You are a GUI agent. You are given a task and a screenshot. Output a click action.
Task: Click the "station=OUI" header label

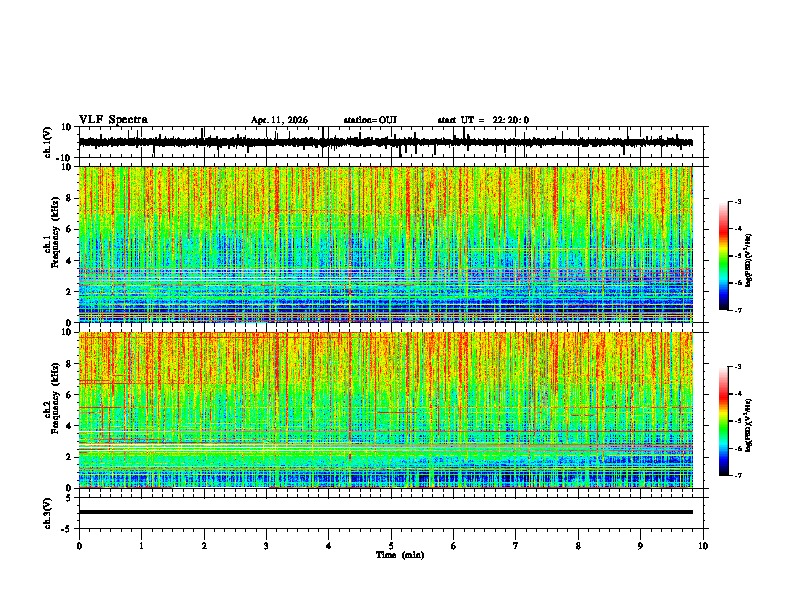(x=370, y=120)
